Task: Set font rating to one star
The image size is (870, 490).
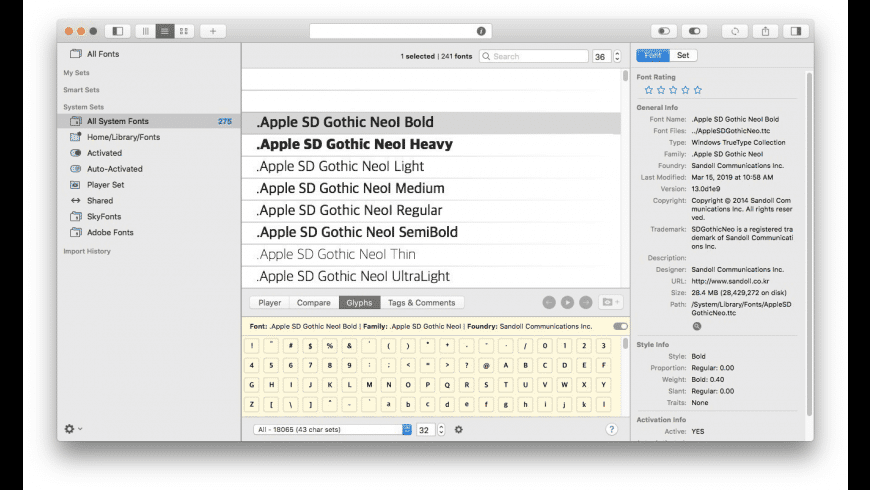Action: (x=649, y=90)
